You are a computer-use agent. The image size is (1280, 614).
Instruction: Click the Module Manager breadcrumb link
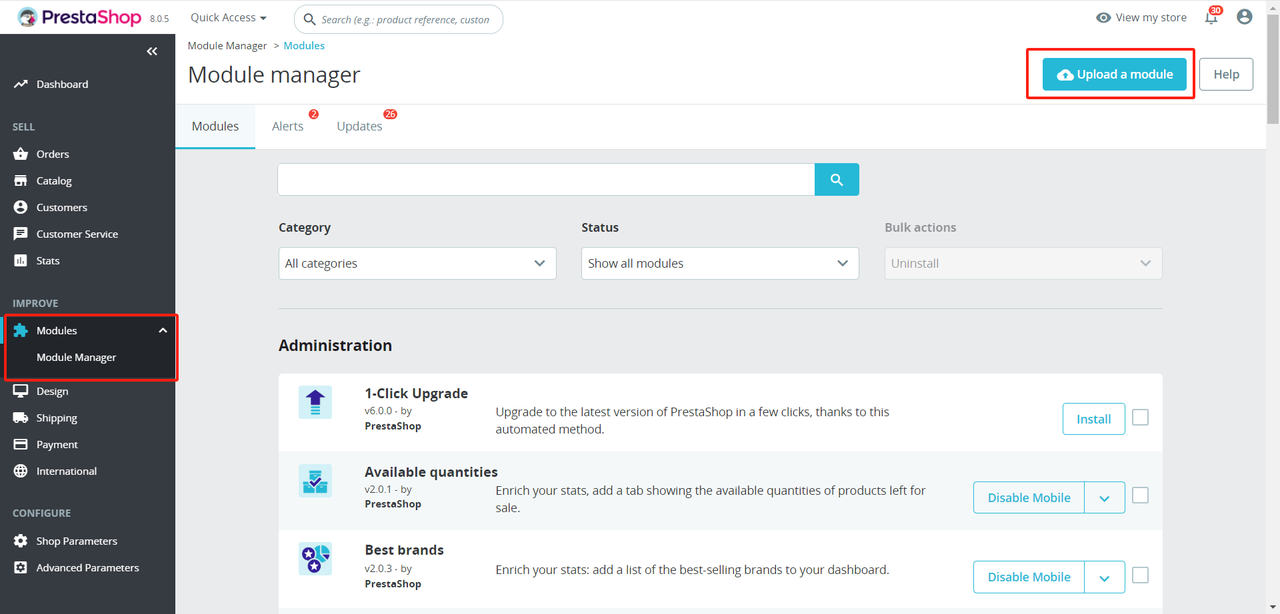tap(227, 46)
